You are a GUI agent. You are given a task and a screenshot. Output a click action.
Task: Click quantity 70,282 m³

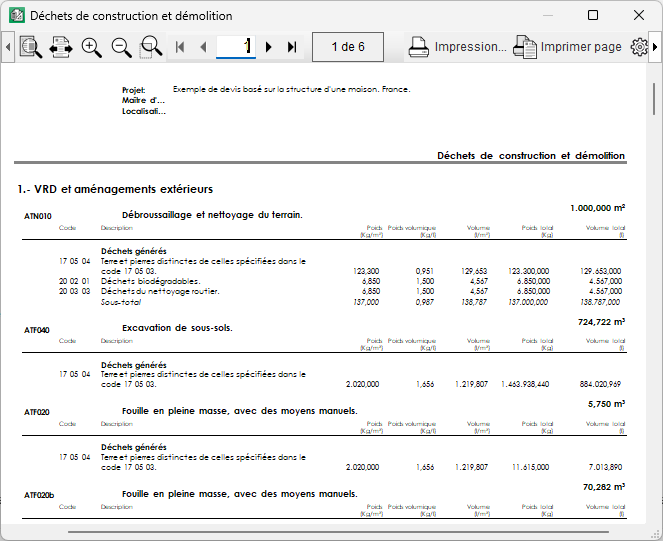tap(604, 487)
